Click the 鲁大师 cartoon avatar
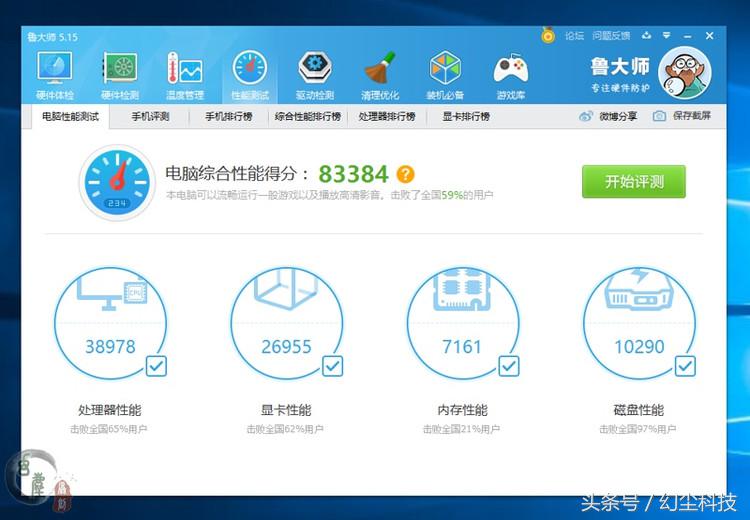750x520 pixels. tap(684, 73)
